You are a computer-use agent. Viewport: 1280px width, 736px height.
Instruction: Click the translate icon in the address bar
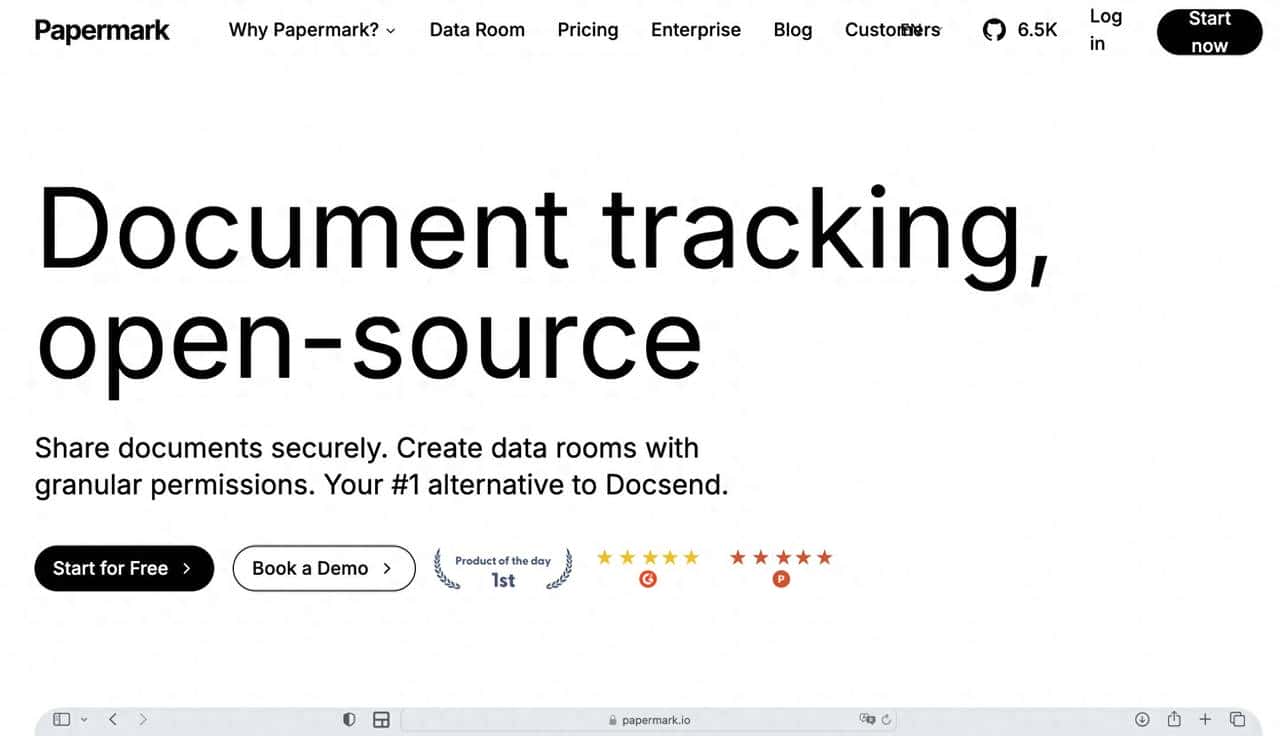coord(867,719)
